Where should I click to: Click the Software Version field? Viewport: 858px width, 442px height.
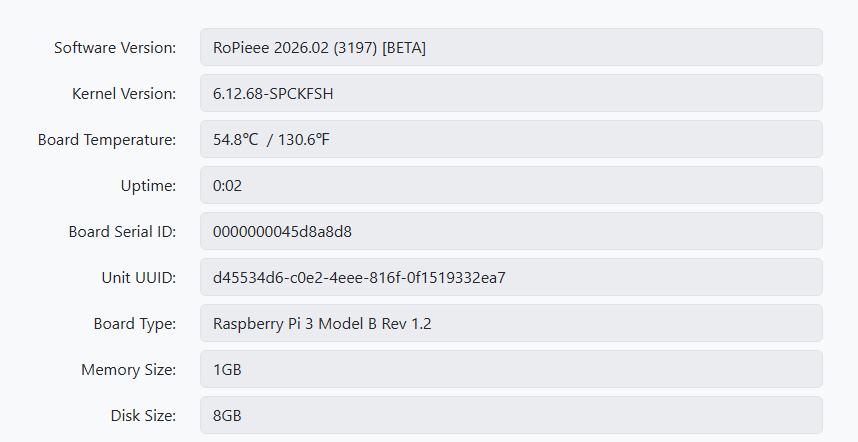(x=510, y=47)
